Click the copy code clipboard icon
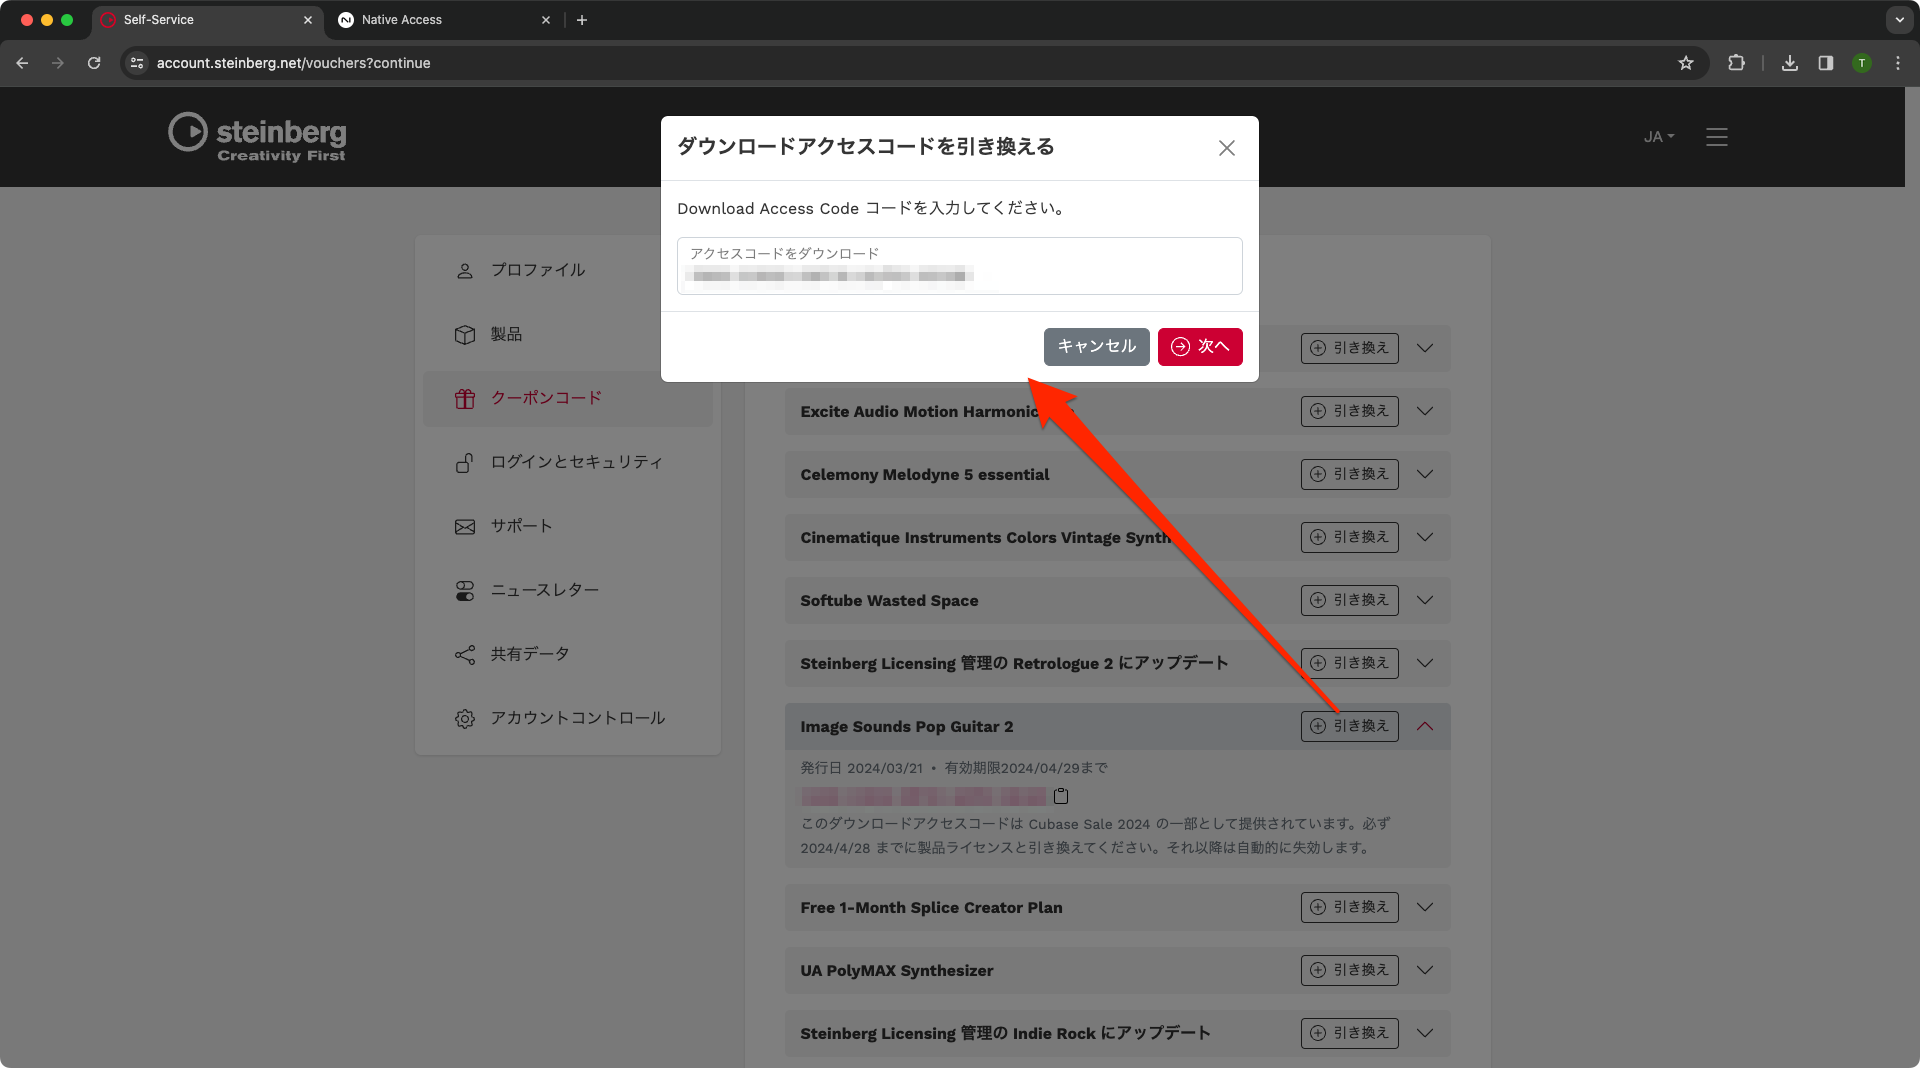Viewport: 1920px width, 1068px height. (x=1061, y=796)
